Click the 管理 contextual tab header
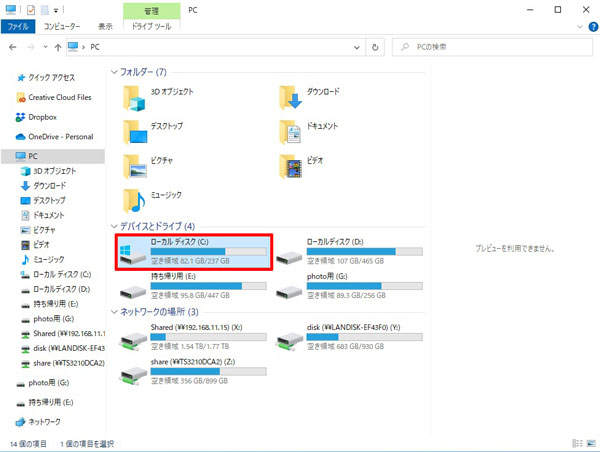 click(152, 11)
